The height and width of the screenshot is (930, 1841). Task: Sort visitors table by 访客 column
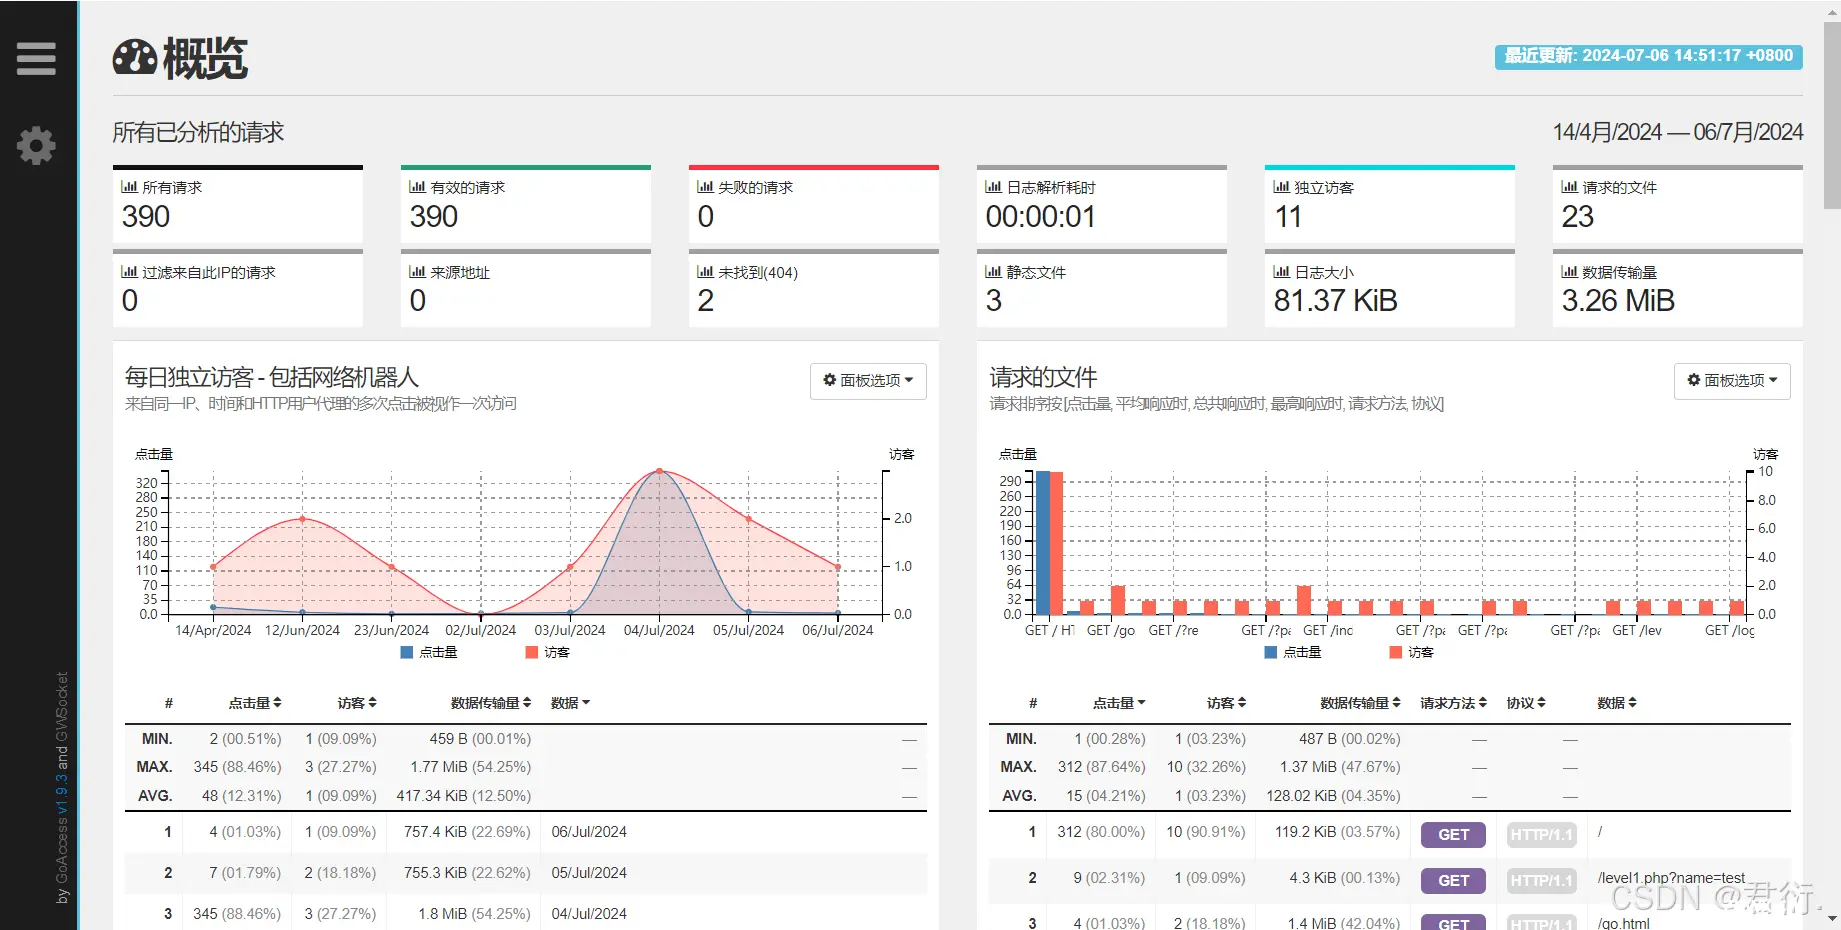click(357, 703)
